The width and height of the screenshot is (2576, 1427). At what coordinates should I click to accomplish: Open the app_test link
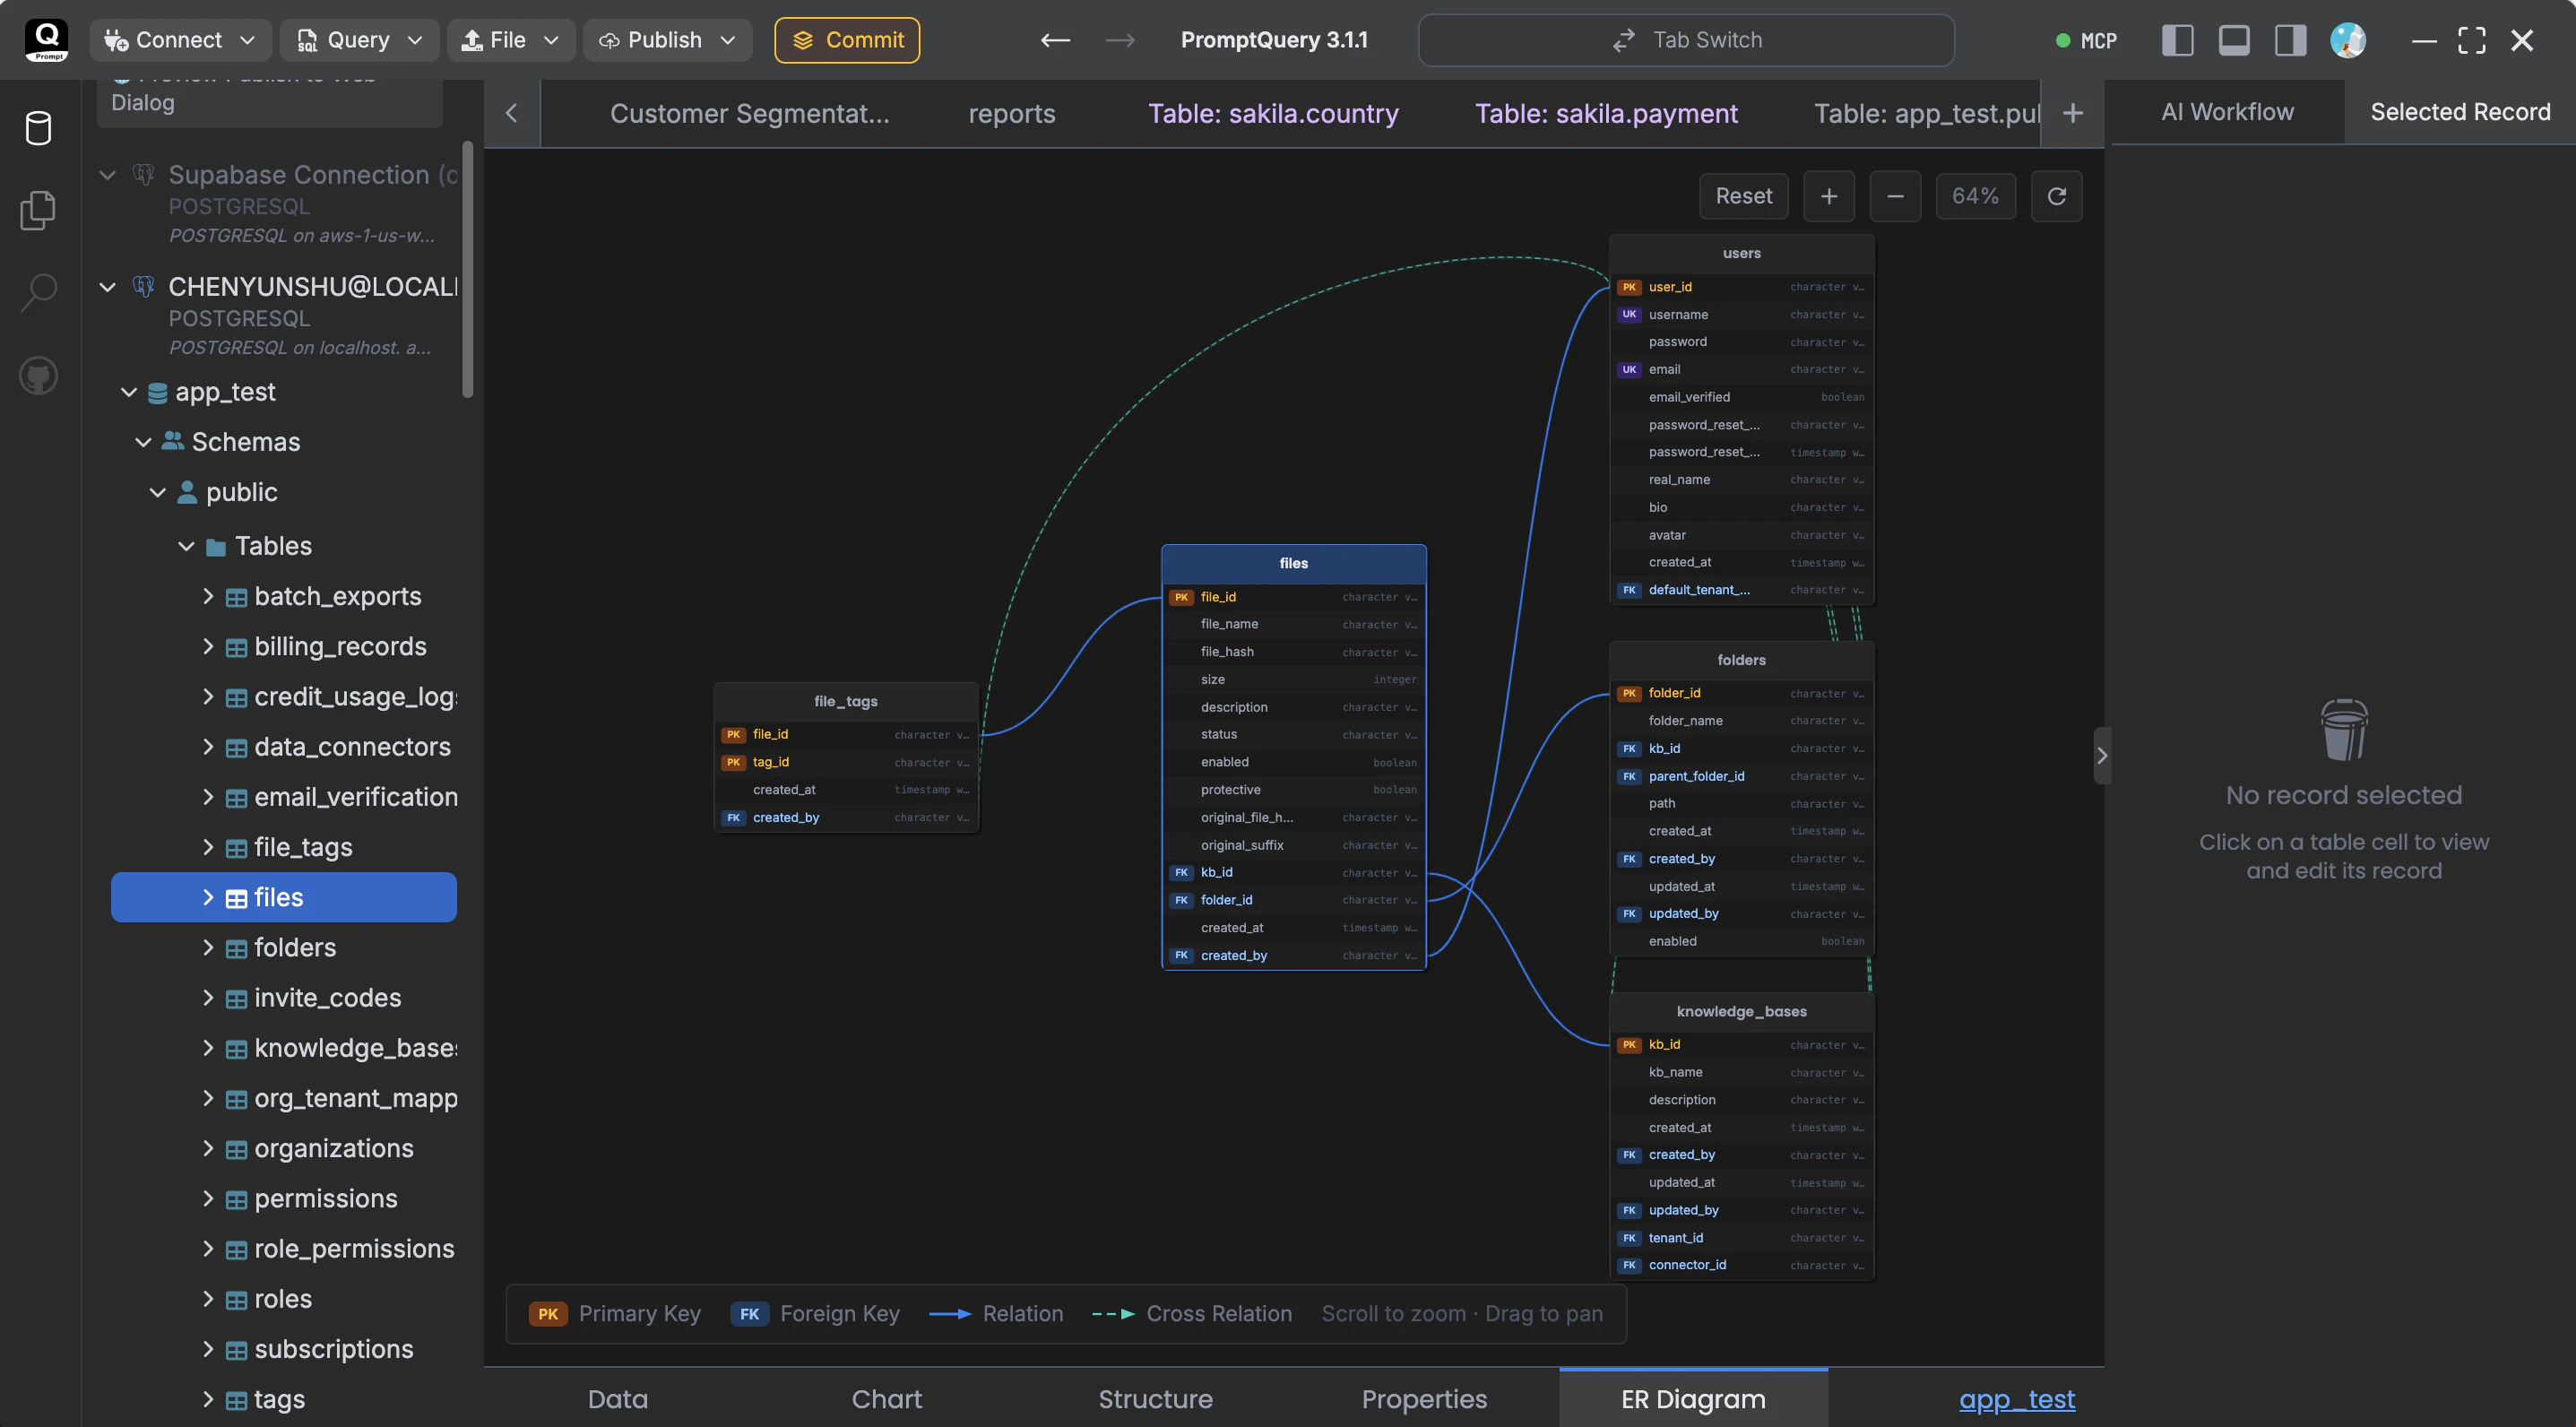(x=2016, y=1398)
